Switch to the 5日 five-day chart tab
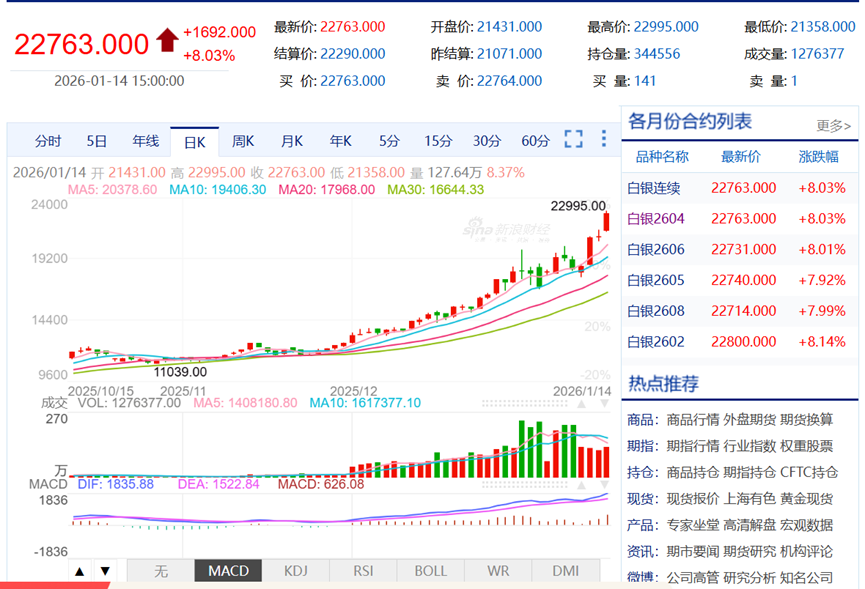865x589 pixels. (95, 141)
